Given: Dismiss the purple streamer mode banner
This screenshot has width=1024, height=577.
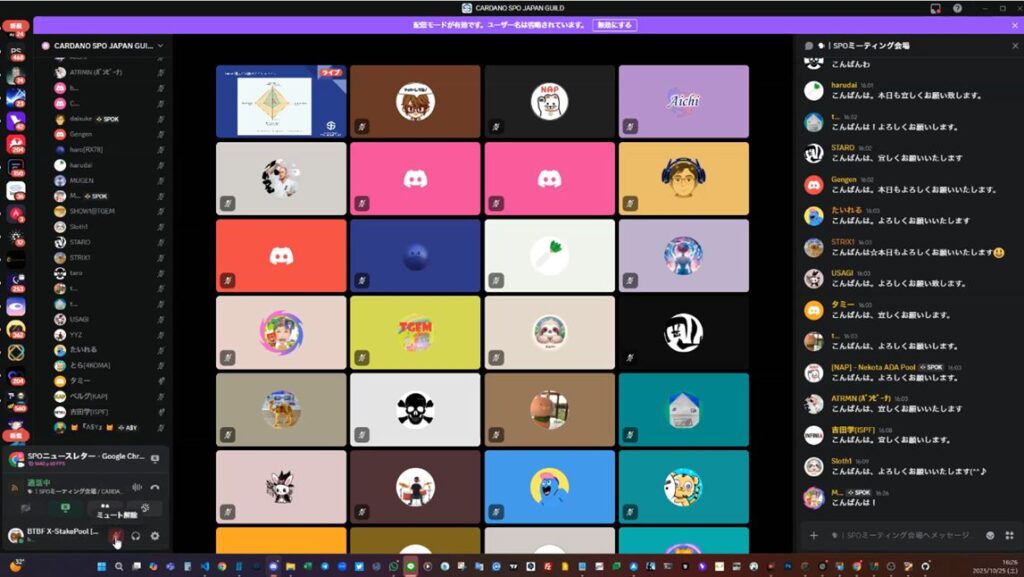Looking at the screenshot, I should [x=1014, y=25].
